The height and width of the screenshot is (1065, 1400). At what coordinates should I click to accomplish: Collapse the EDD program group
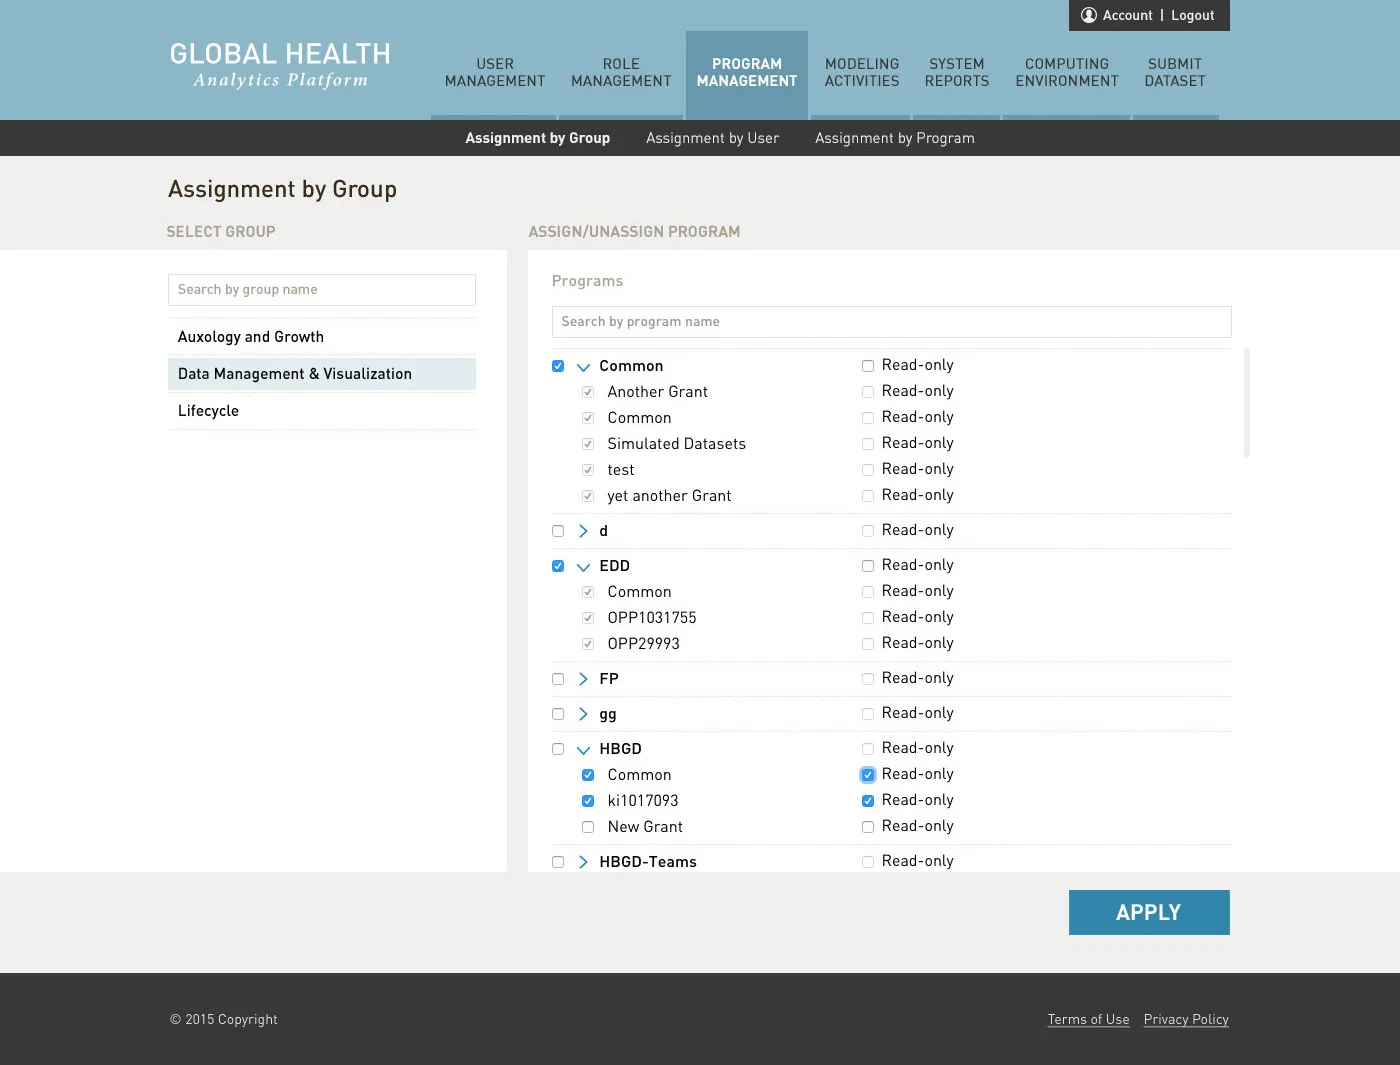[583, 566]
